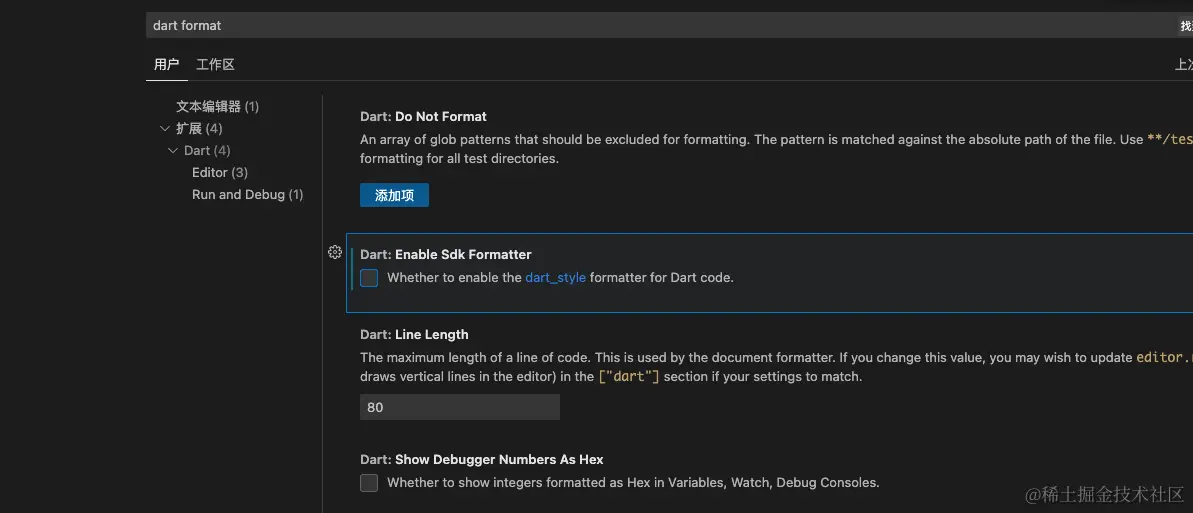Select the 扩展 (4) category label
The height and width of the screenshot is (513, 1193).
pos(199,129)
